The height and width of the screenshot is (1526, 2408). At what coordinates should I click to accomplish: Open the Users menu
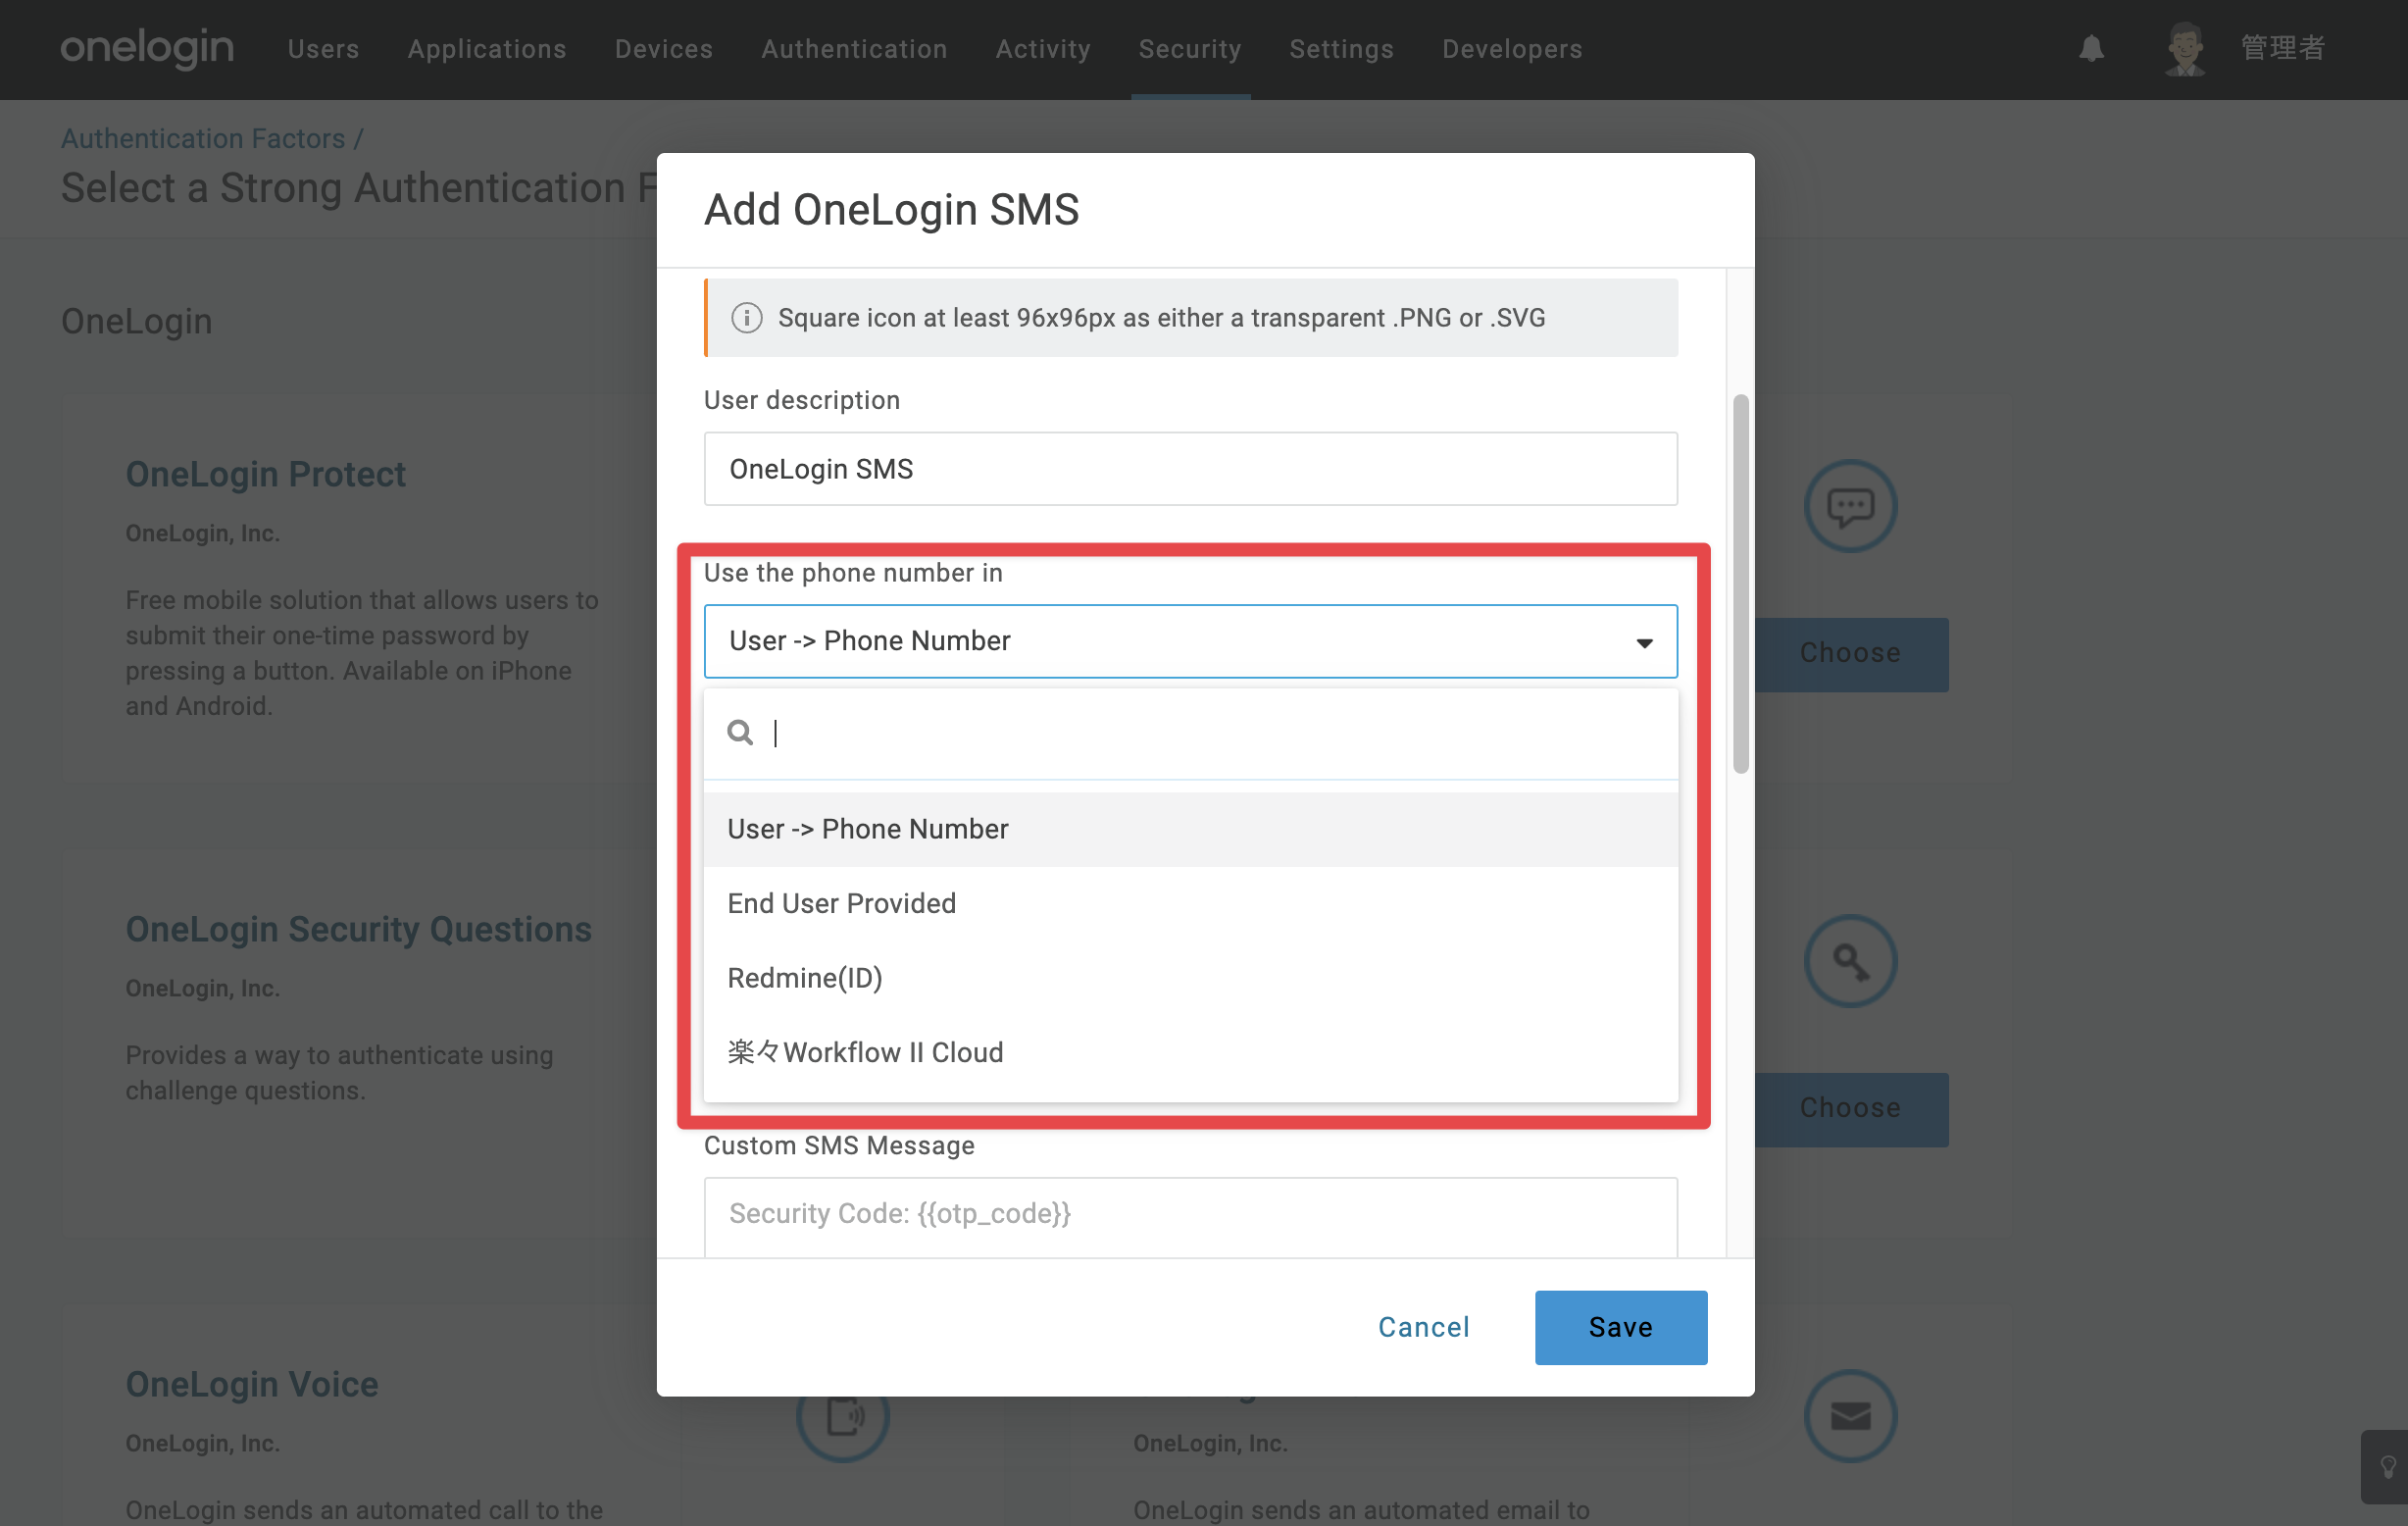pyautogui.click(x=323, y=48)
